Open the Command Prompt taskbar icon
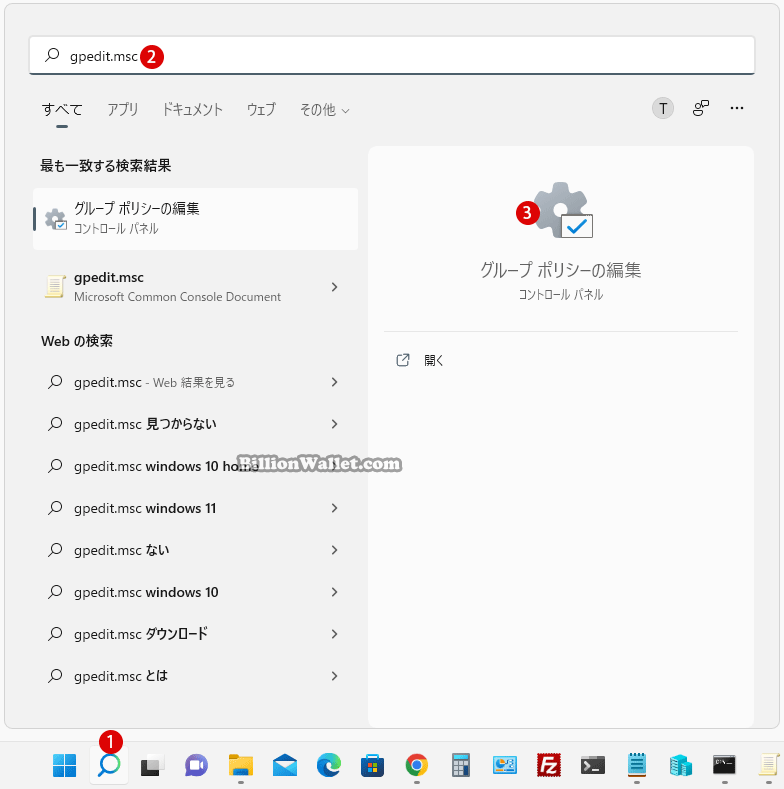The height and width of the screenshot is (789, 784). [725, 765]
